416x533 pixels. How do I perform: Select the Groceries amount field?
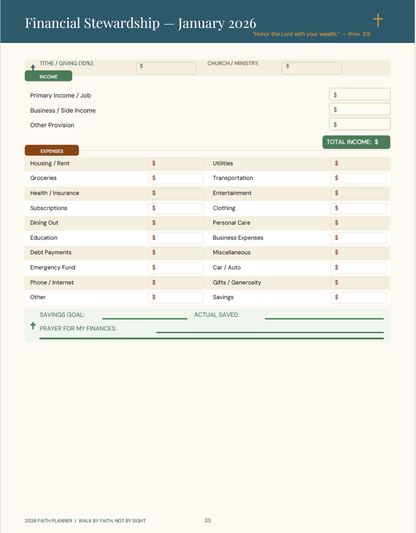coord(175,178)
